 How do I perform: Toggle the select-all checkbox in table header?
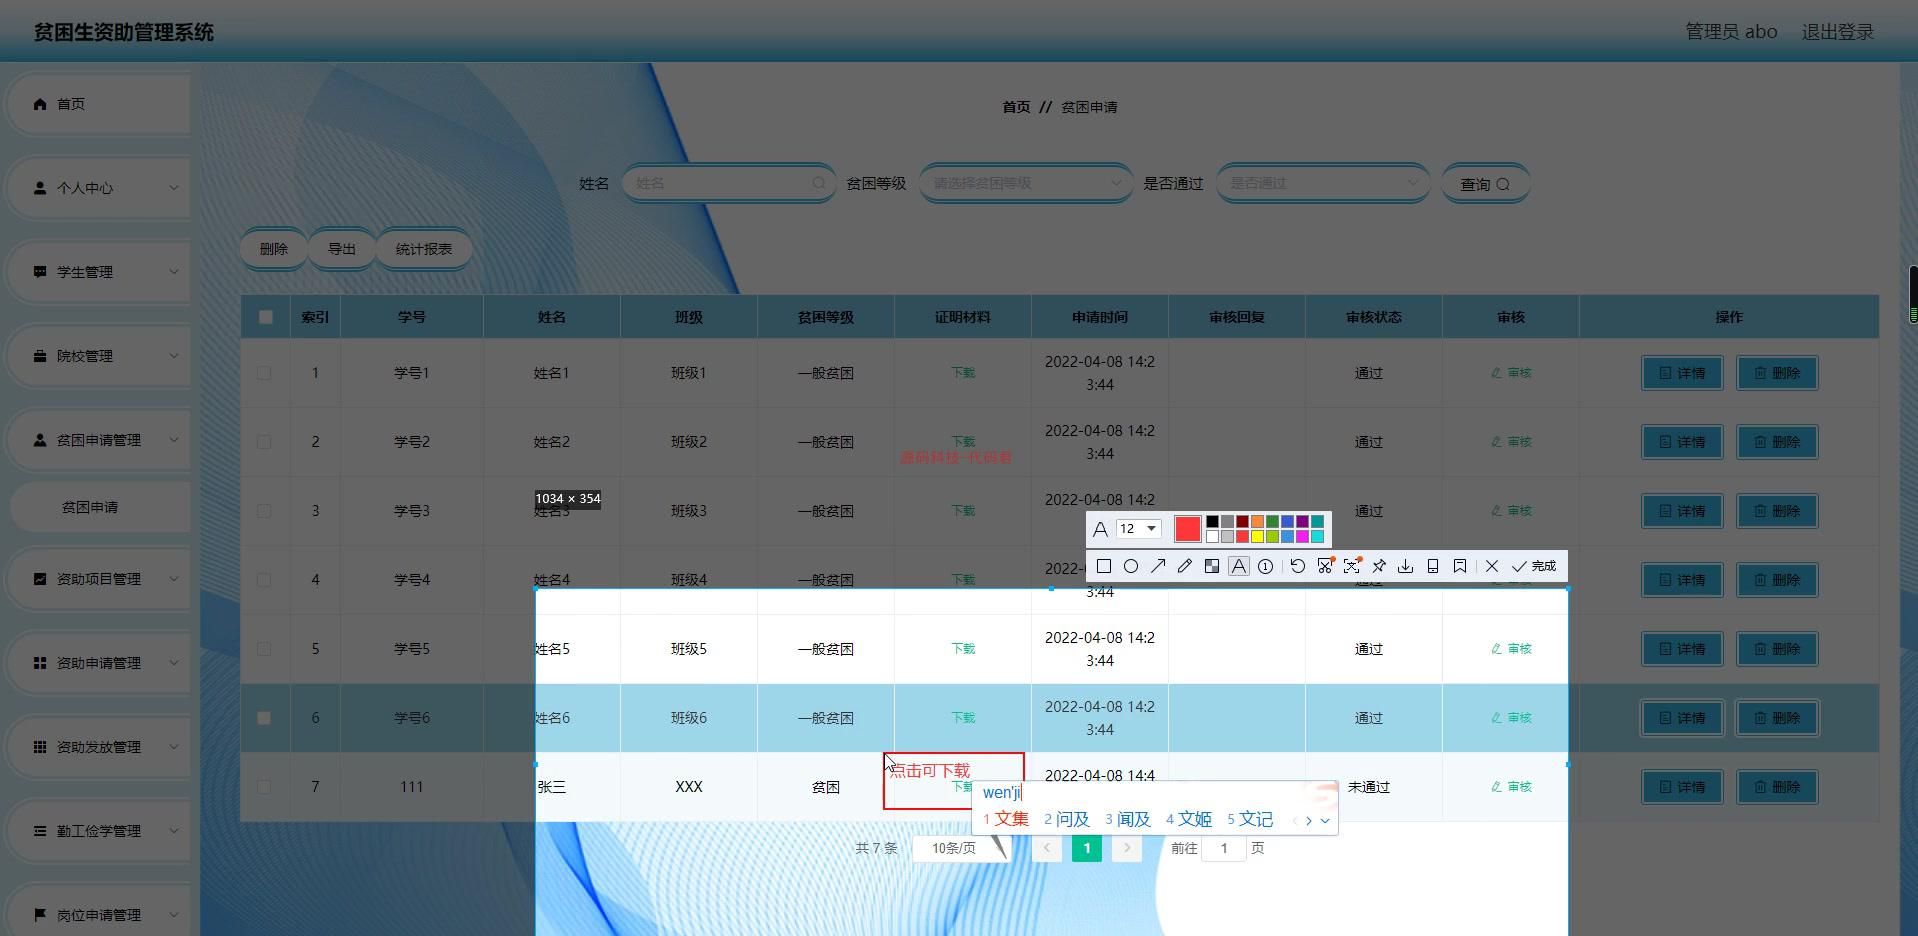point(265,317)
